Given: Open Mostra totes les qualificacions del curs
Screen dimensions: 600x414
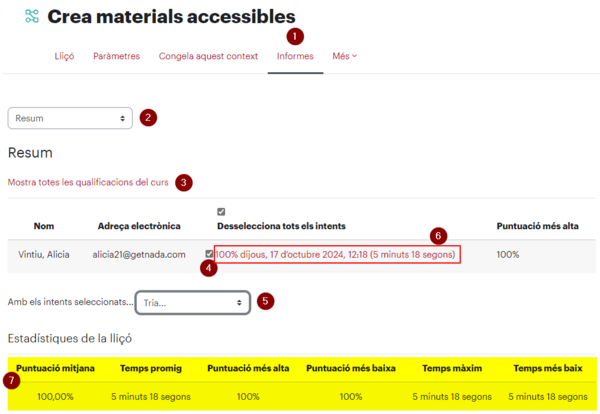Looking at the screenshot, I should 88,183.
